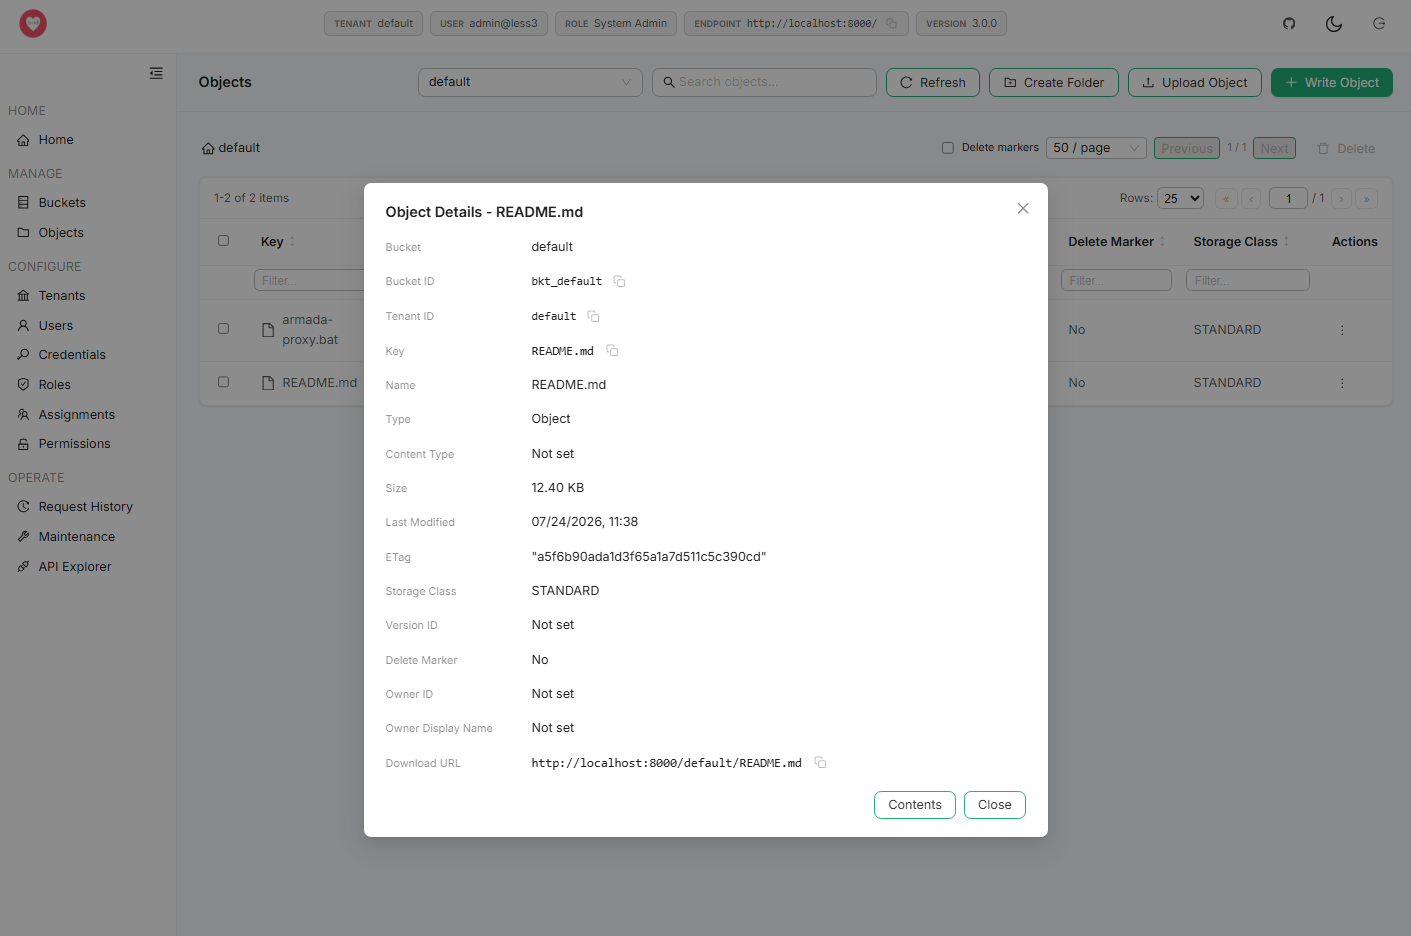The image size is (1411, 936).
Task: Focus the Search objects field
Action: (x=765, y=82)
